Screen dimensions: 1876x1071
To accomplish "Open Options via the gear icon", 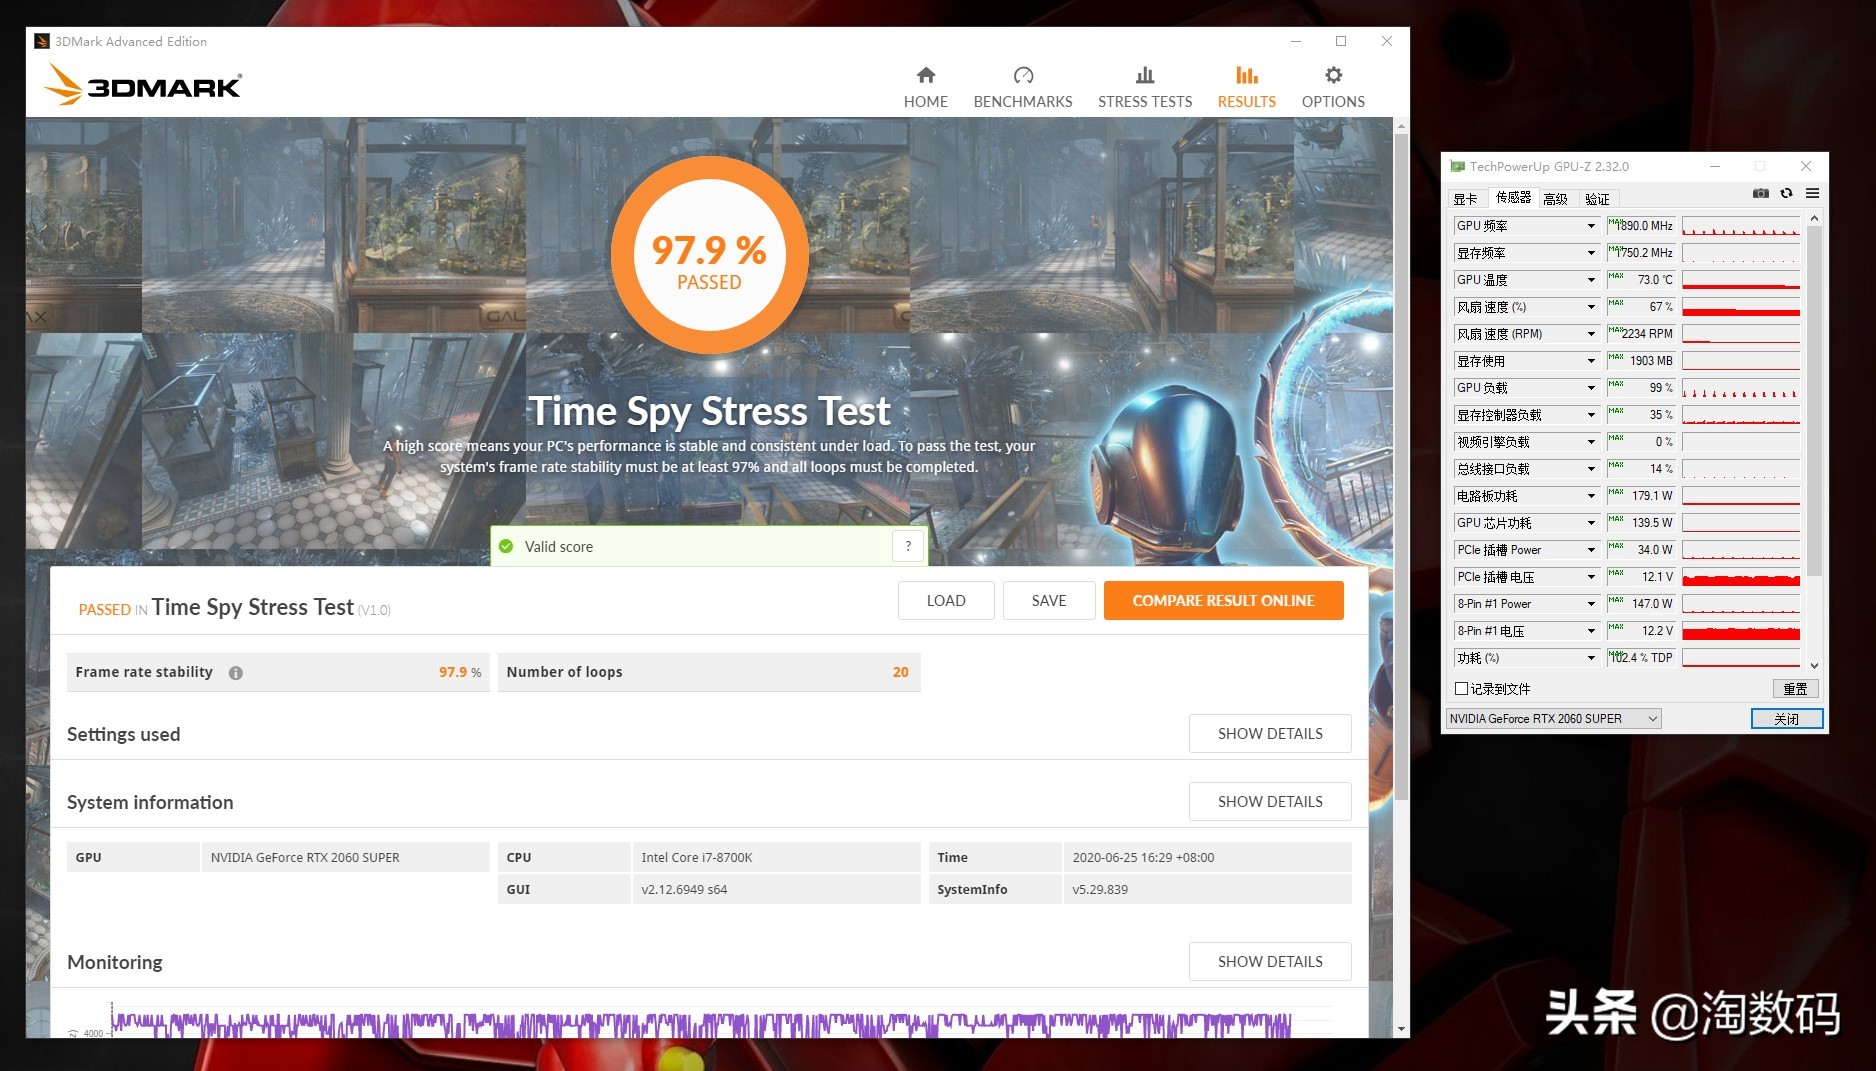I will point(1332,76).
